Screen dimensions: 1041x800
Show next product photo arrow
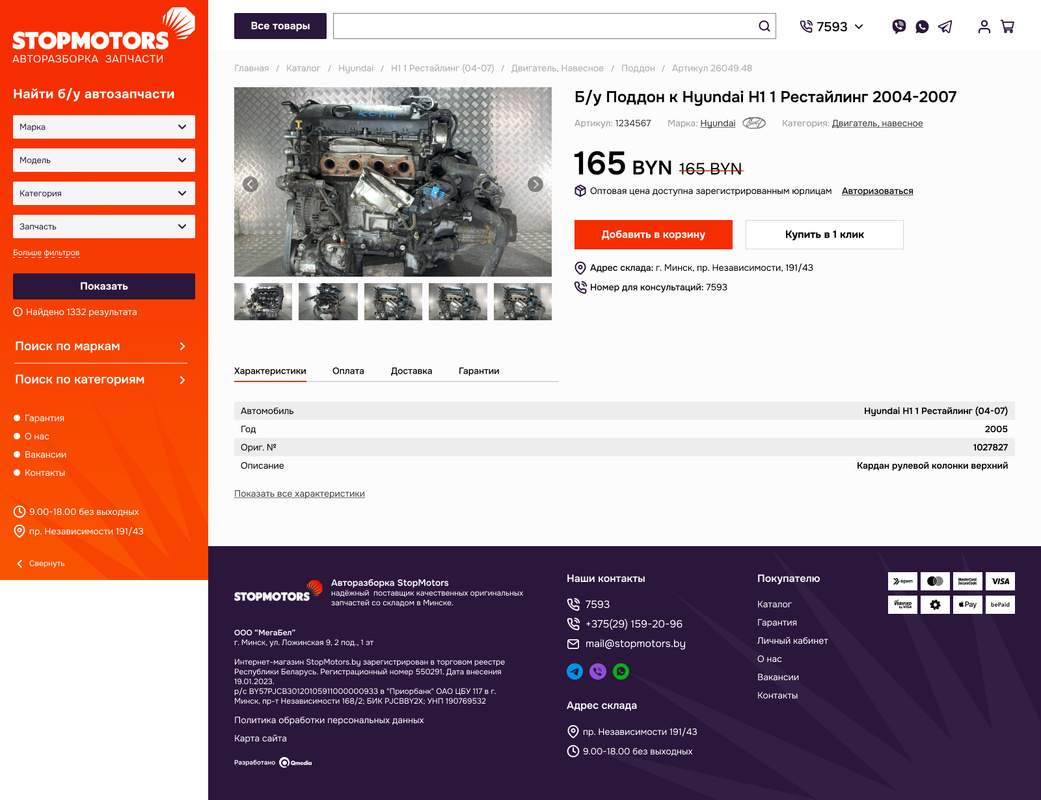click(x=535, y=184)
